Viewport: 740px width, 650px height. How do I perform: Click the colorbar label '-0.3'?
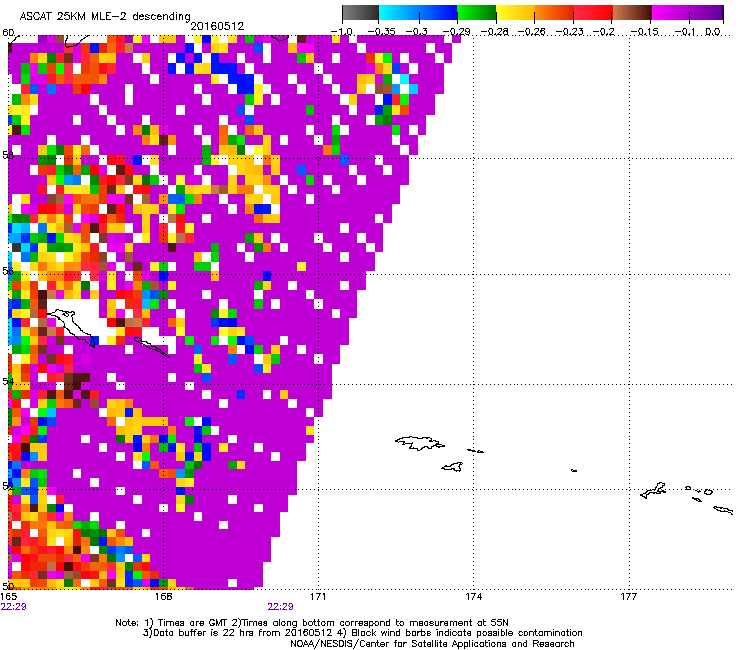click(x=417, y=32)
